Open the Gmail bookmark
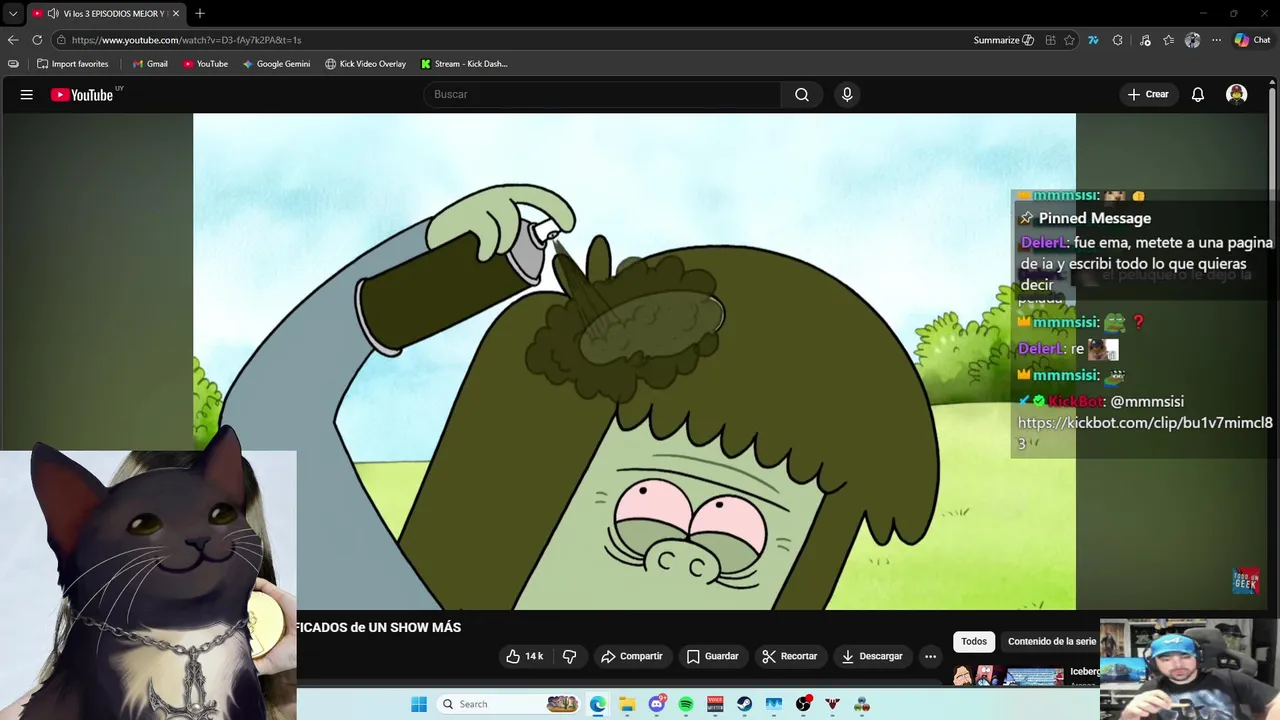The height and width of the screenshot is (720, 1280). pyautogui.click(x=150, y=64)
